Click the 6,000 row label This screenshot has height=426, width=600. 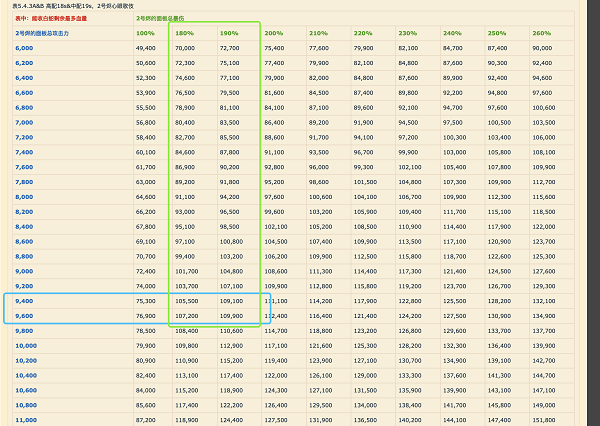pyautogui.click(x=25, y=47)
